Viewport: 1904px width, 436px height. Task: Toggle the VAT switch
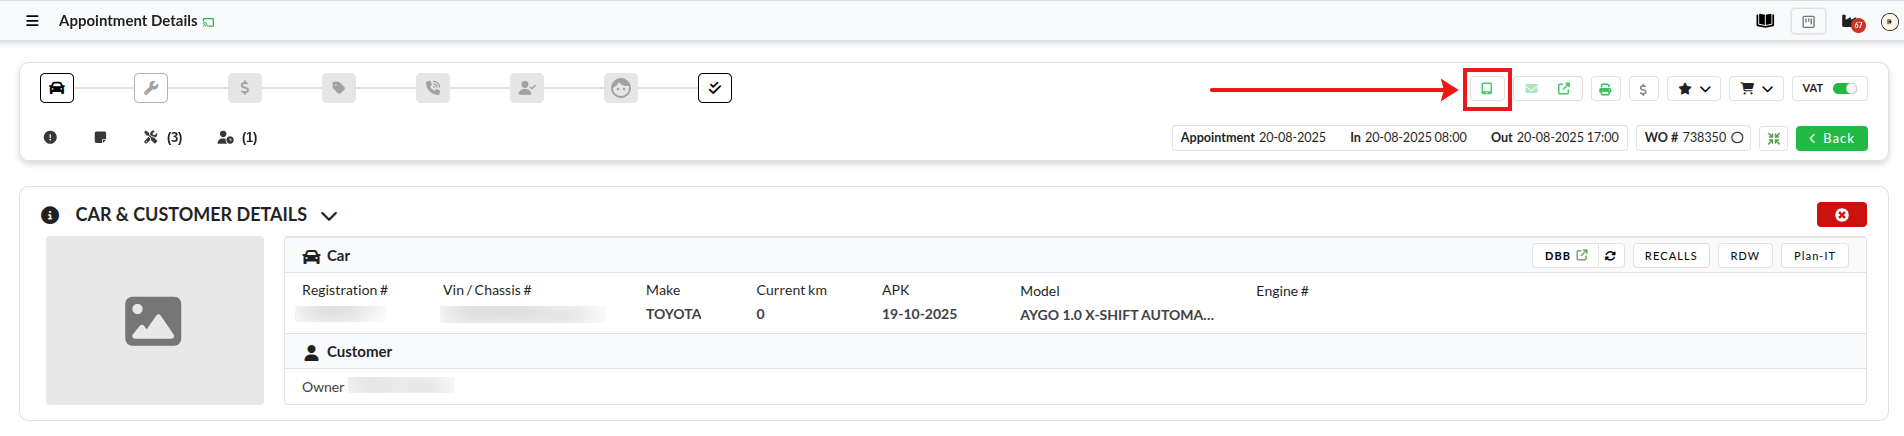[1844, 89]
